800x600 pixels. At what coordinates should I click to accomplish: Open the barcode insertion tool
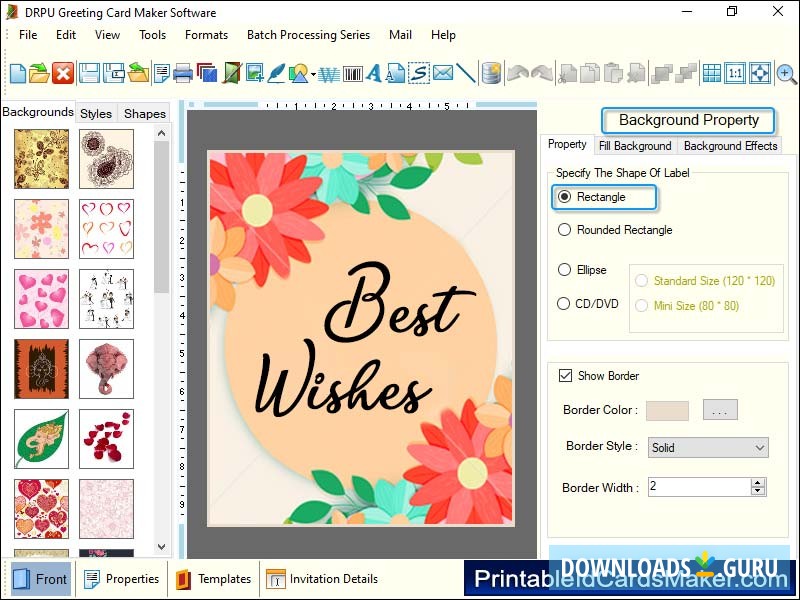[x=355, y=72]
